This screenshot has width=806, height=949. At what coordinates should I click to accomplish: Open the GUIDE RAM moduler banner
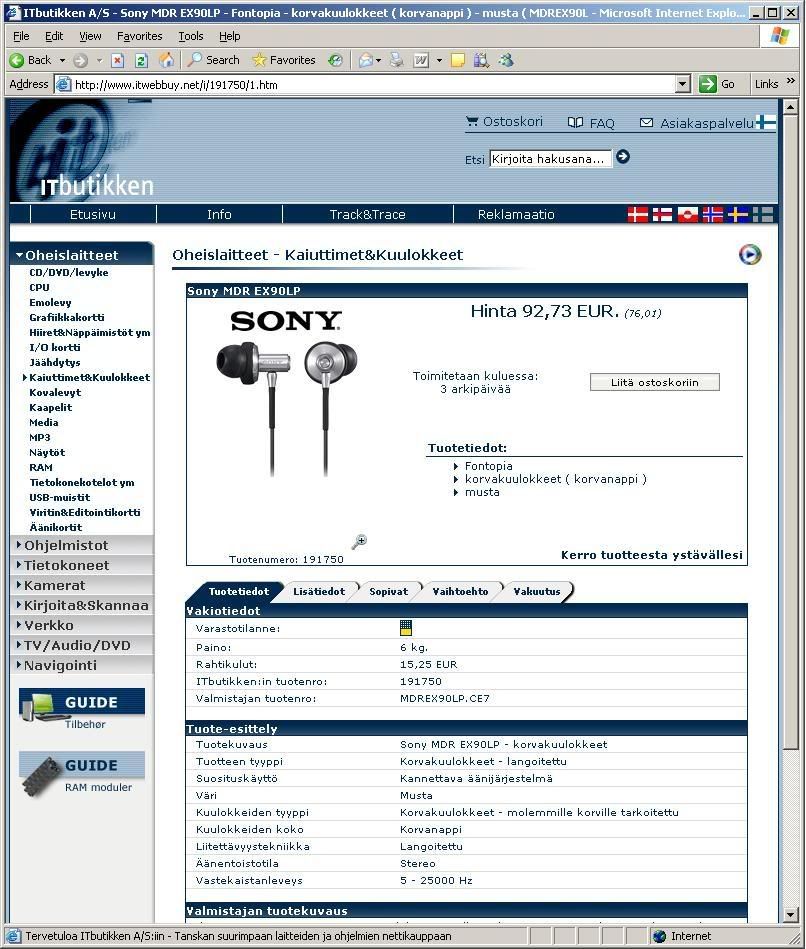click(x=82, y=775)
